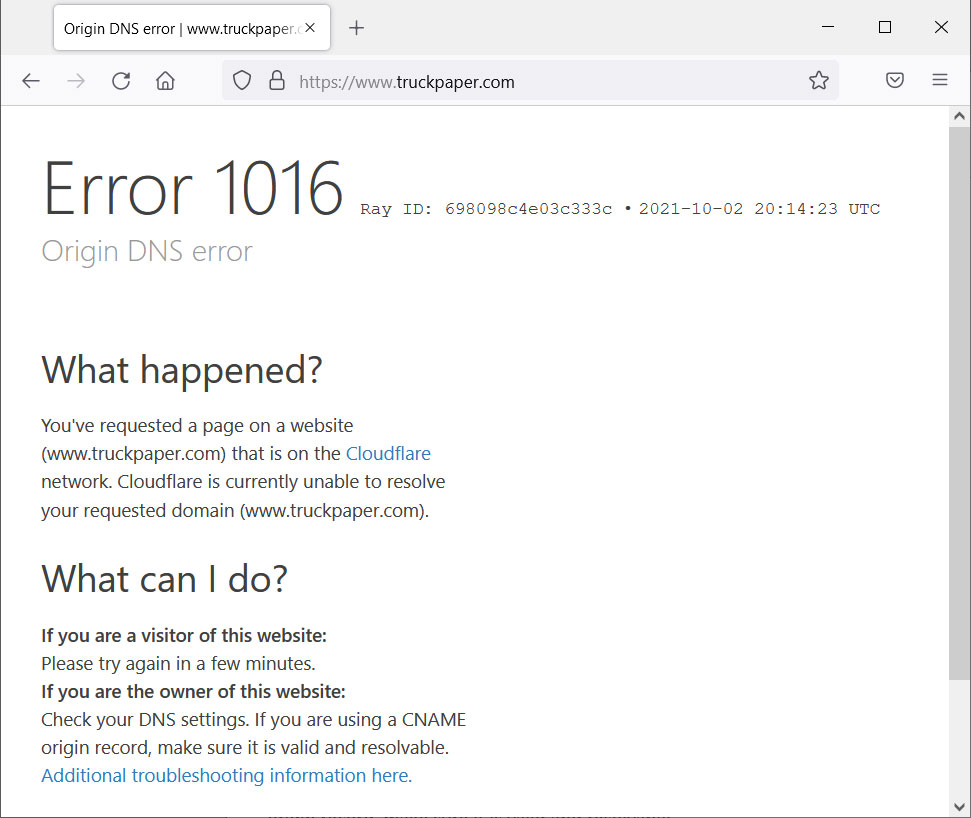The height and width of the screenshot is (818, 971).
Task: Open the tracking protection shield panel
Action: pos(242,80)
